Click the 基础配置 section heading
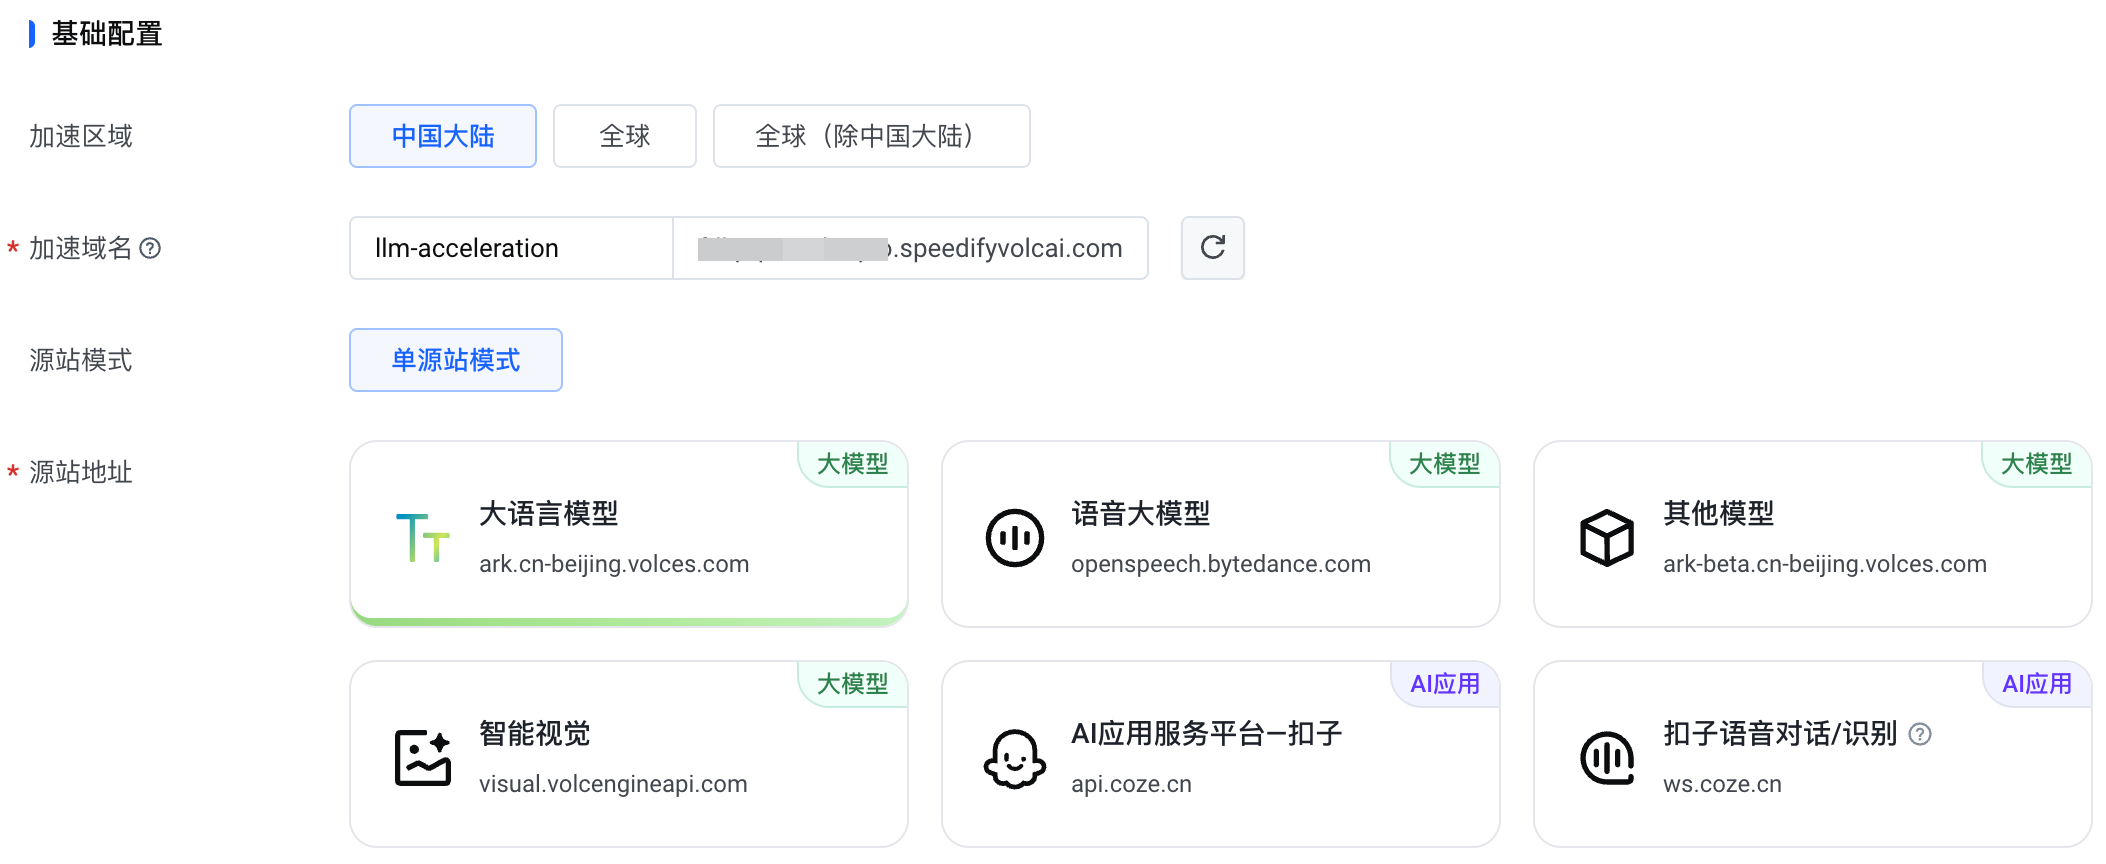2106x864 pixels. pyautogui.click(x=107, y=34)
